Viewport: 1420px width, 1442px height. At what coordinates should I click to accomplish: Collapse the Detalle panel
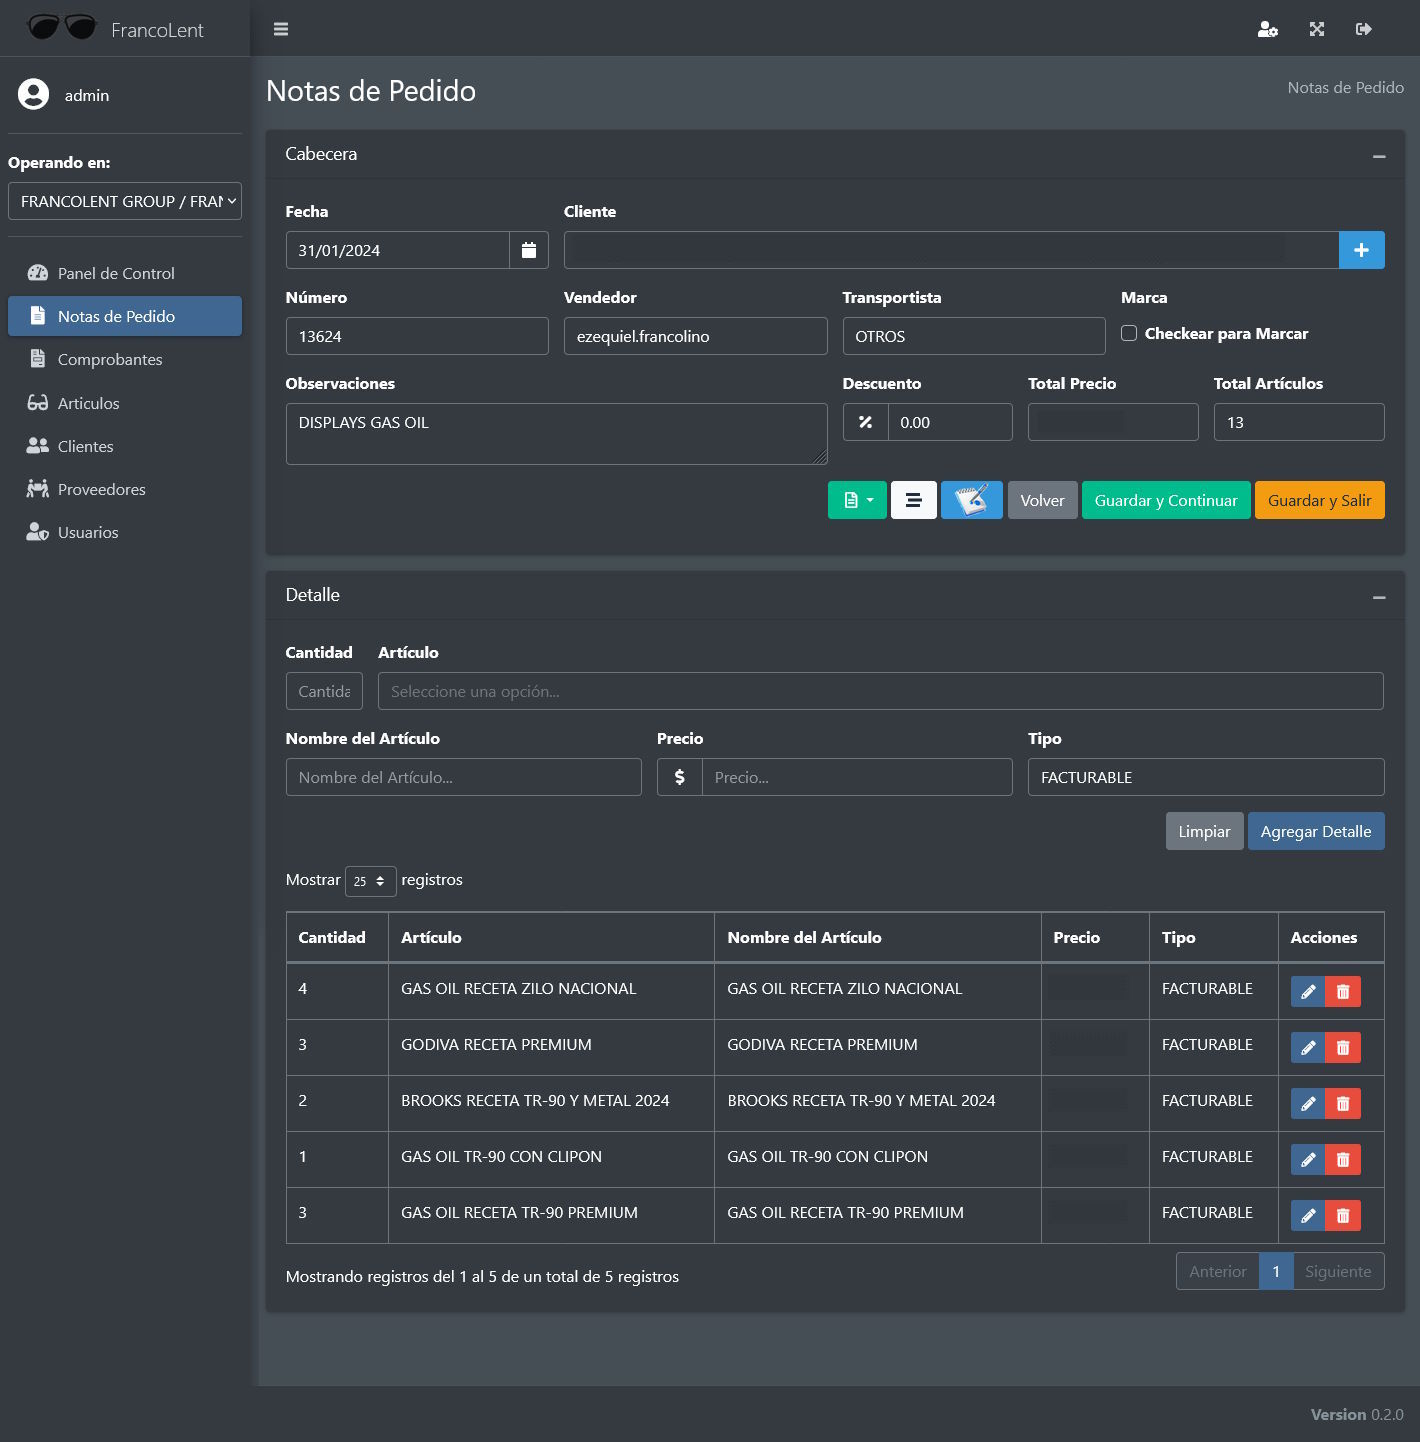(x=1379, y=597)
